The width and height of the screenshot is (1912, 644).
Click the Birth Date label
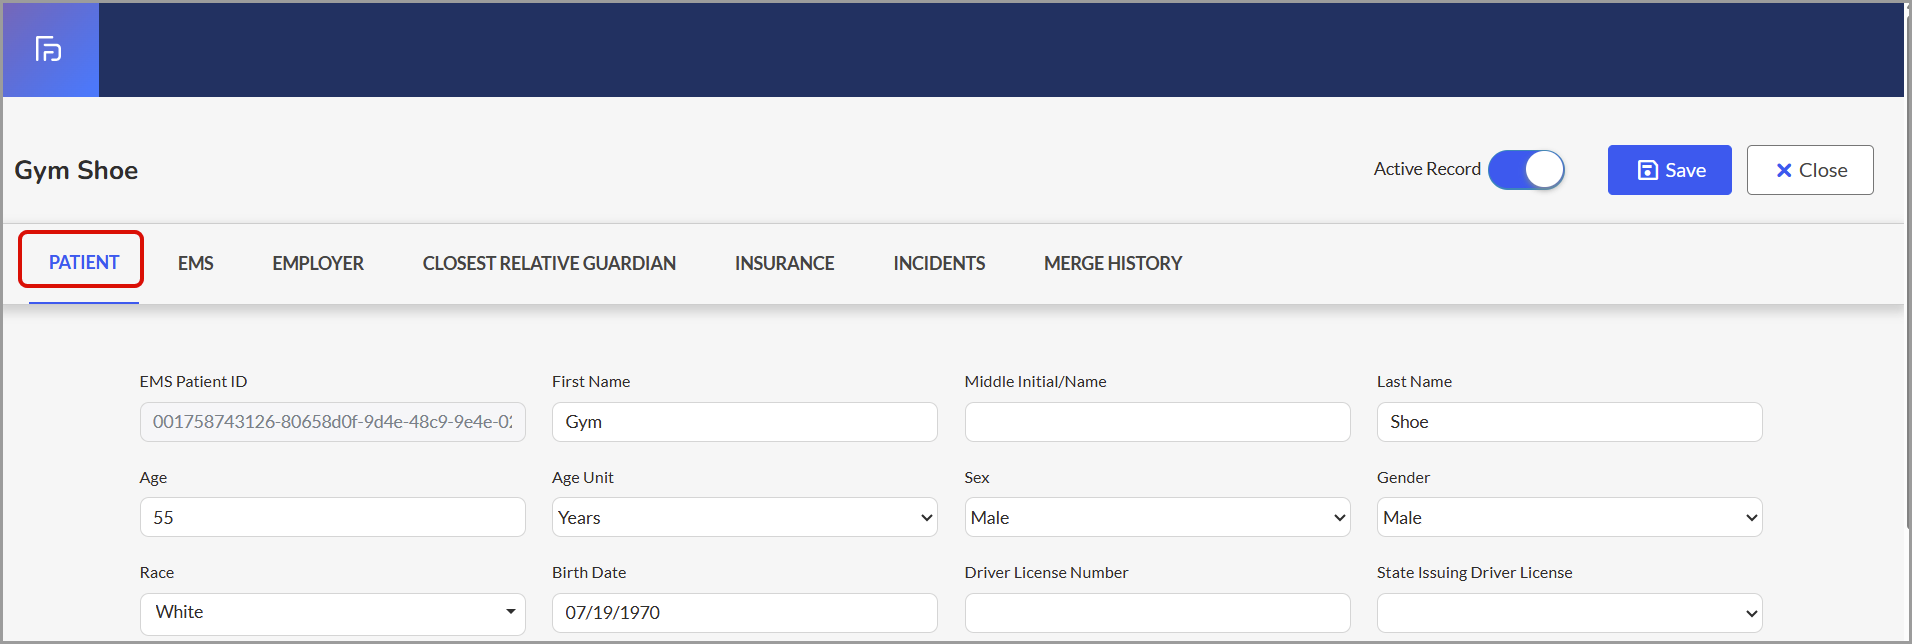(x=589, y=572)
